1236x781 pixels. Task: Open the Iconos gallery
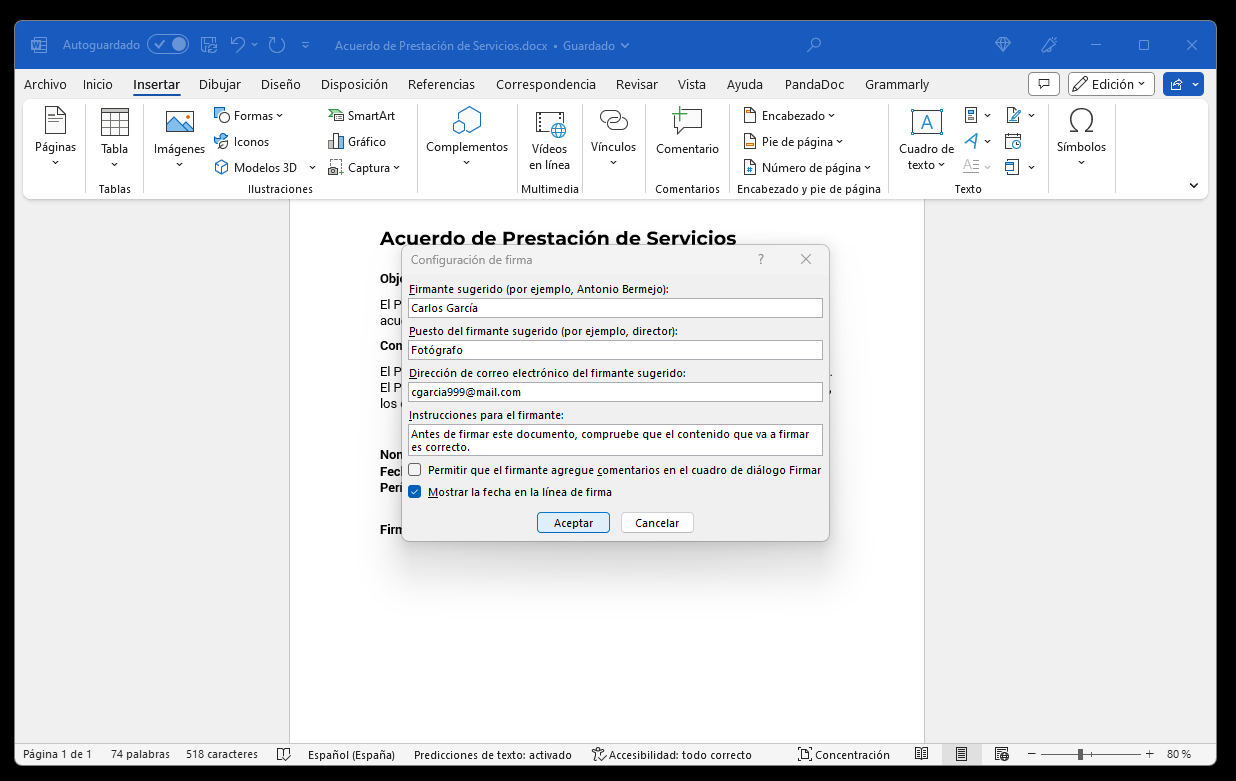coord(241,142)
